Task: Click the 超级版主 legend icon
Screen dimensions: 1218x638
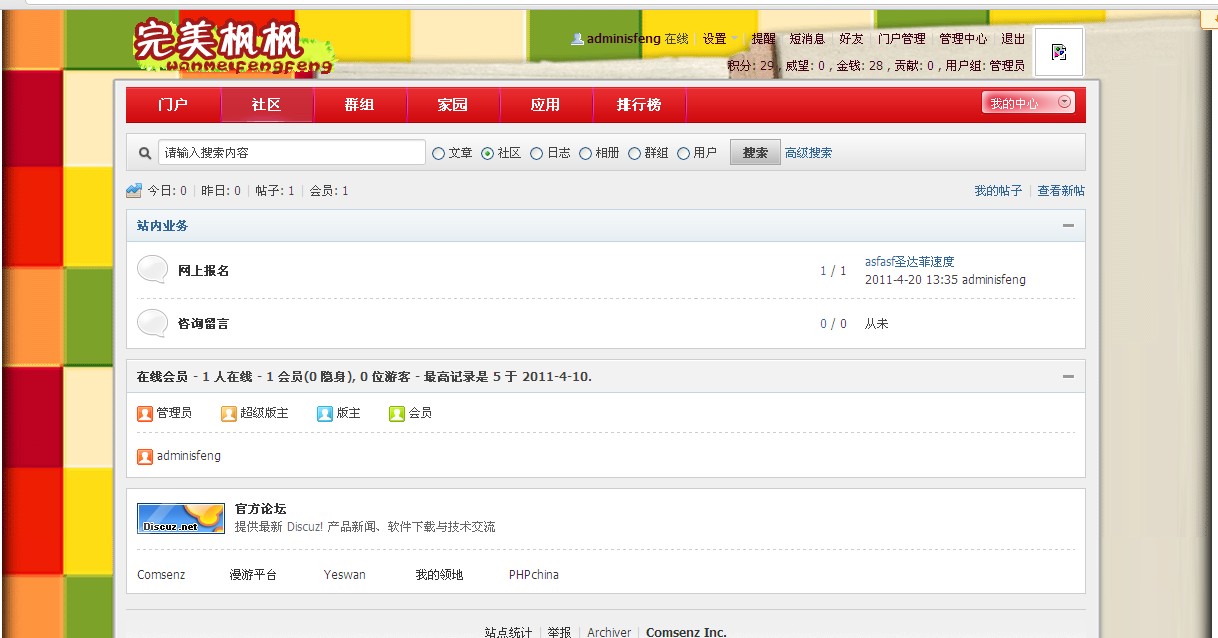Action: pyautogui.click(x=229, y=413)
